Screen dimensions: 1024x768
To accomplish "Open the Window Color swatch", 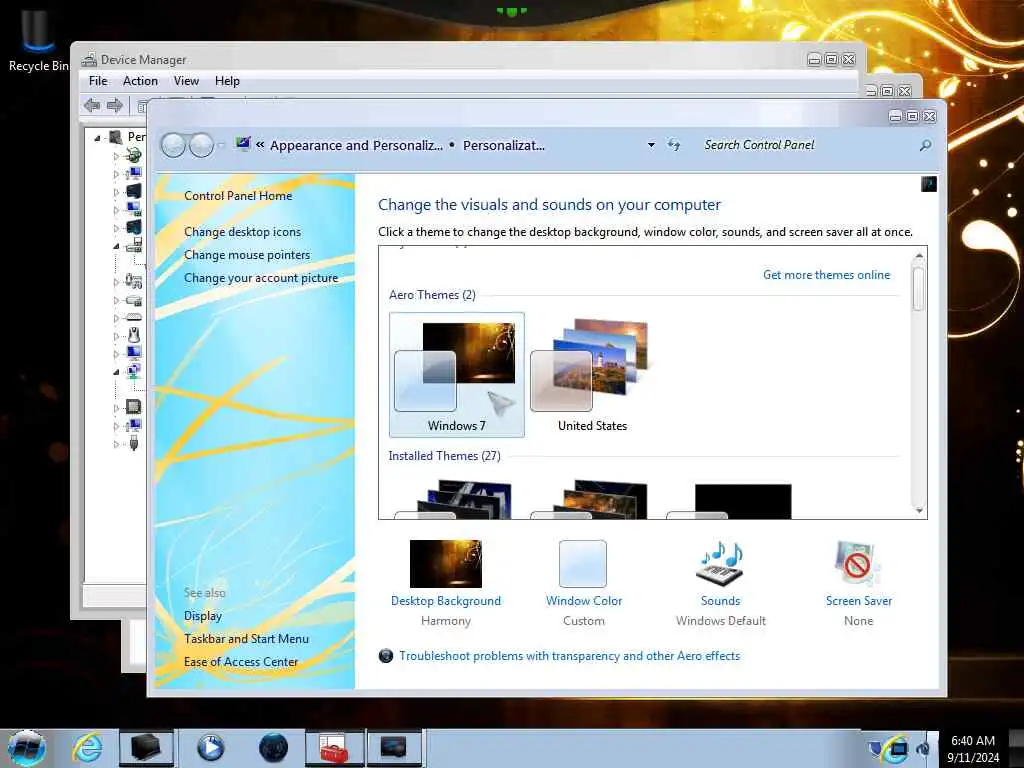I will (583, 564).
